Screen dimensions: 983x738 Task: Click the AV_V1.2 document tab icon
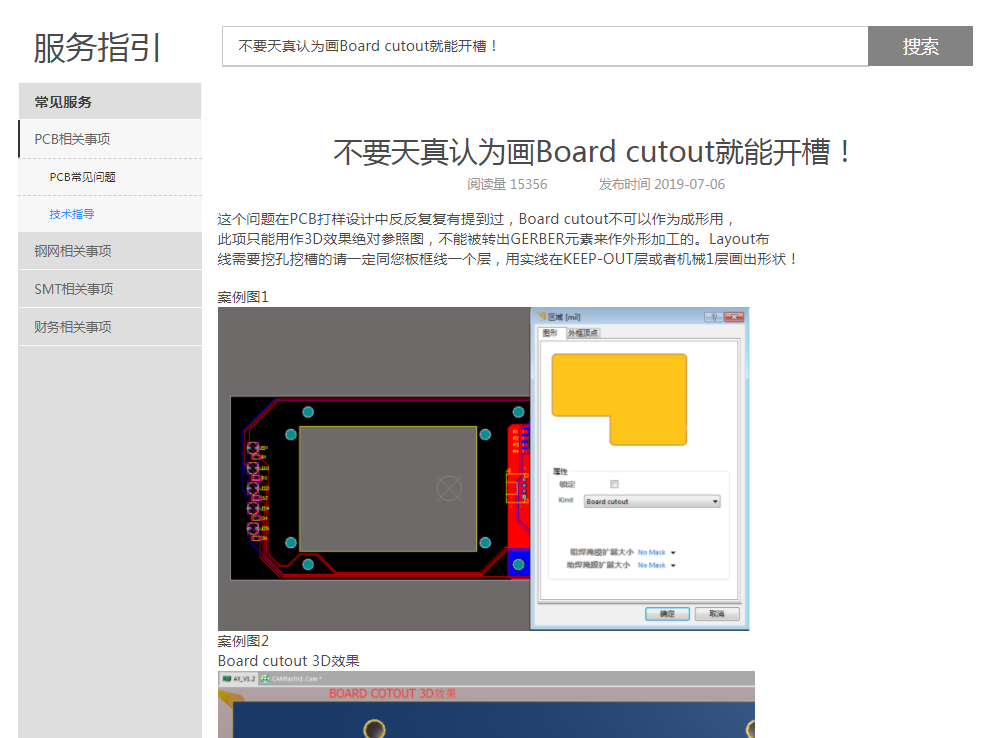coord(227,677)
